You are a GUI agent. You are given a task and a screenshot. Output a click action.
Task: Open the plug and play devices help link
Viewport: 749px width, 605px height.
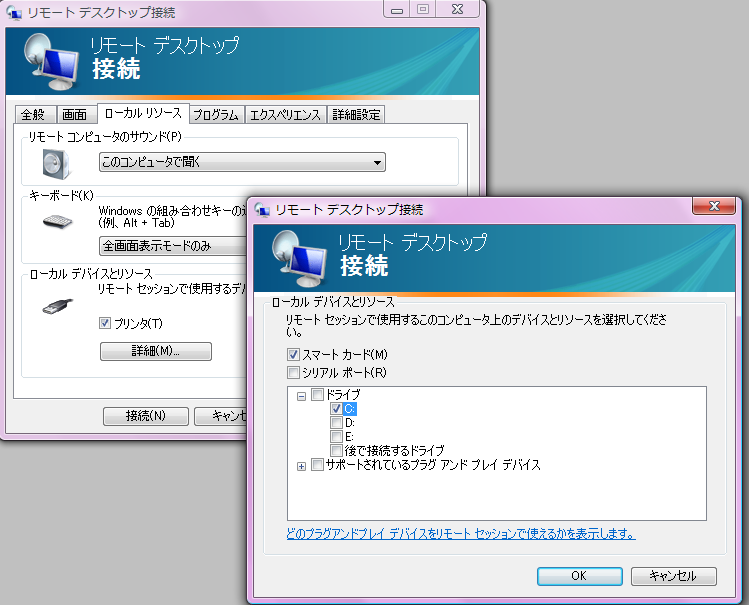pyautogui.click(x=461, y=533)
